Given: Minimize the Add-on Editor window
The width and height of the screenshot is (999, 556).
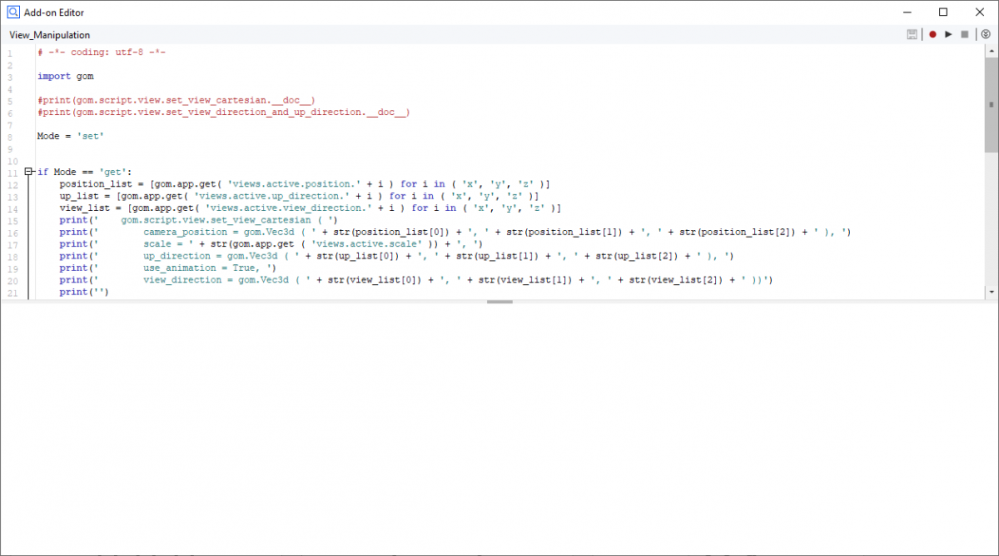Looking at the screenshot, I should point(907,12).
